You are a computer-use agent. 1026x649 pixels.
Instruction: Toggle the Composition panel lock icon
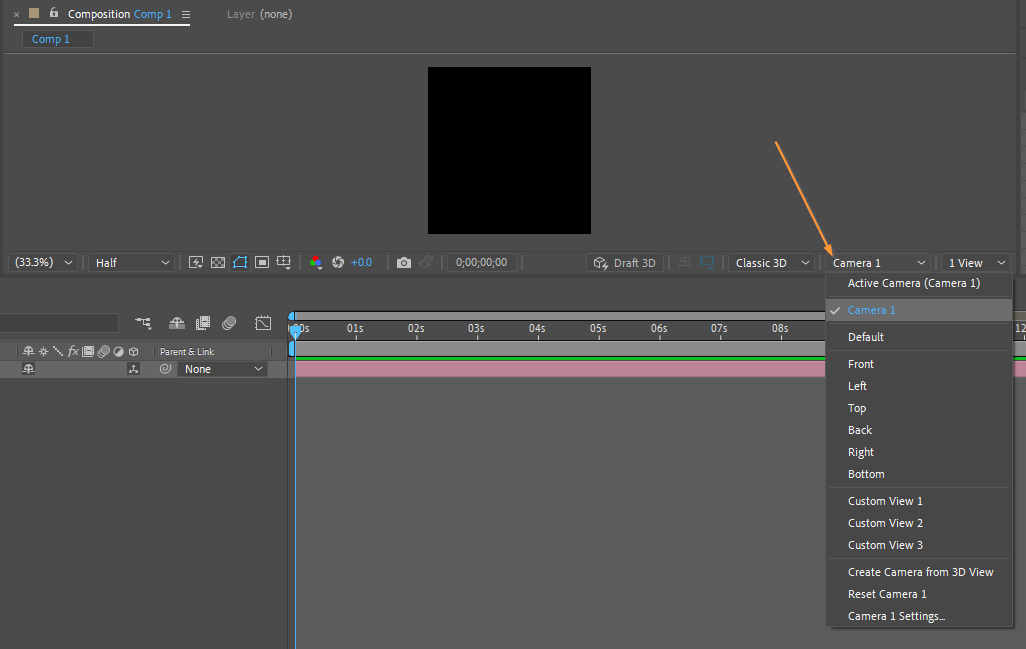54,13
